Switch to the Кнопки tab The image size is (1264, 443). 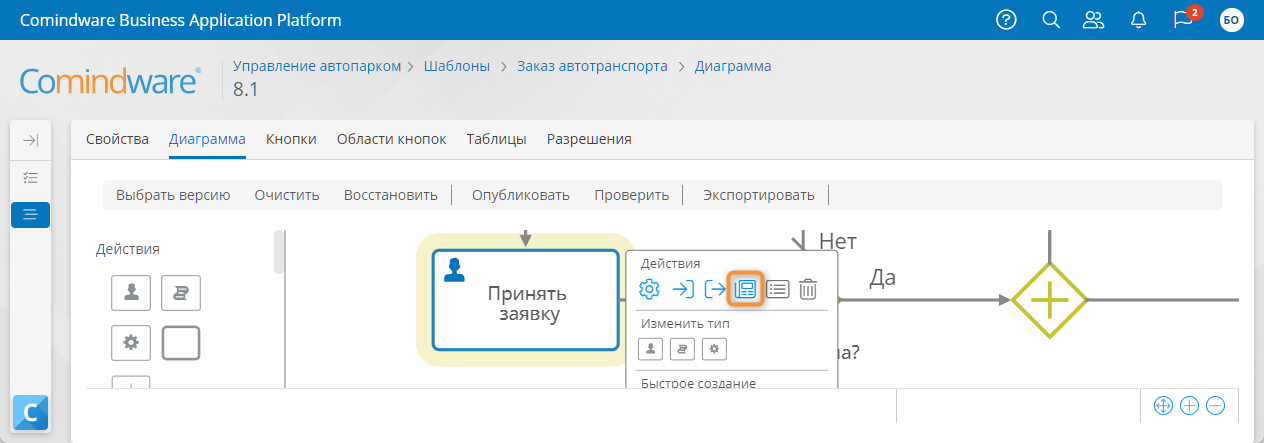pyautogui.click(x=291, y=139)
